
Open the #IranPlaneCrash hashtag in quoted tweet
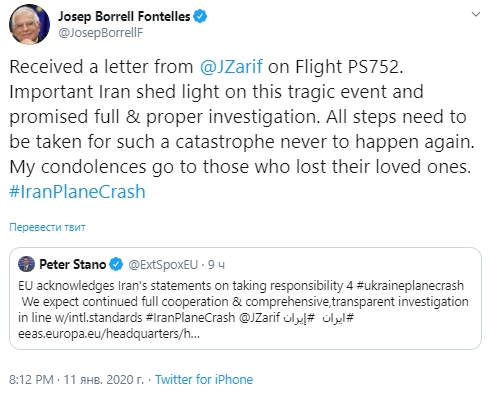tap(190, 318)
